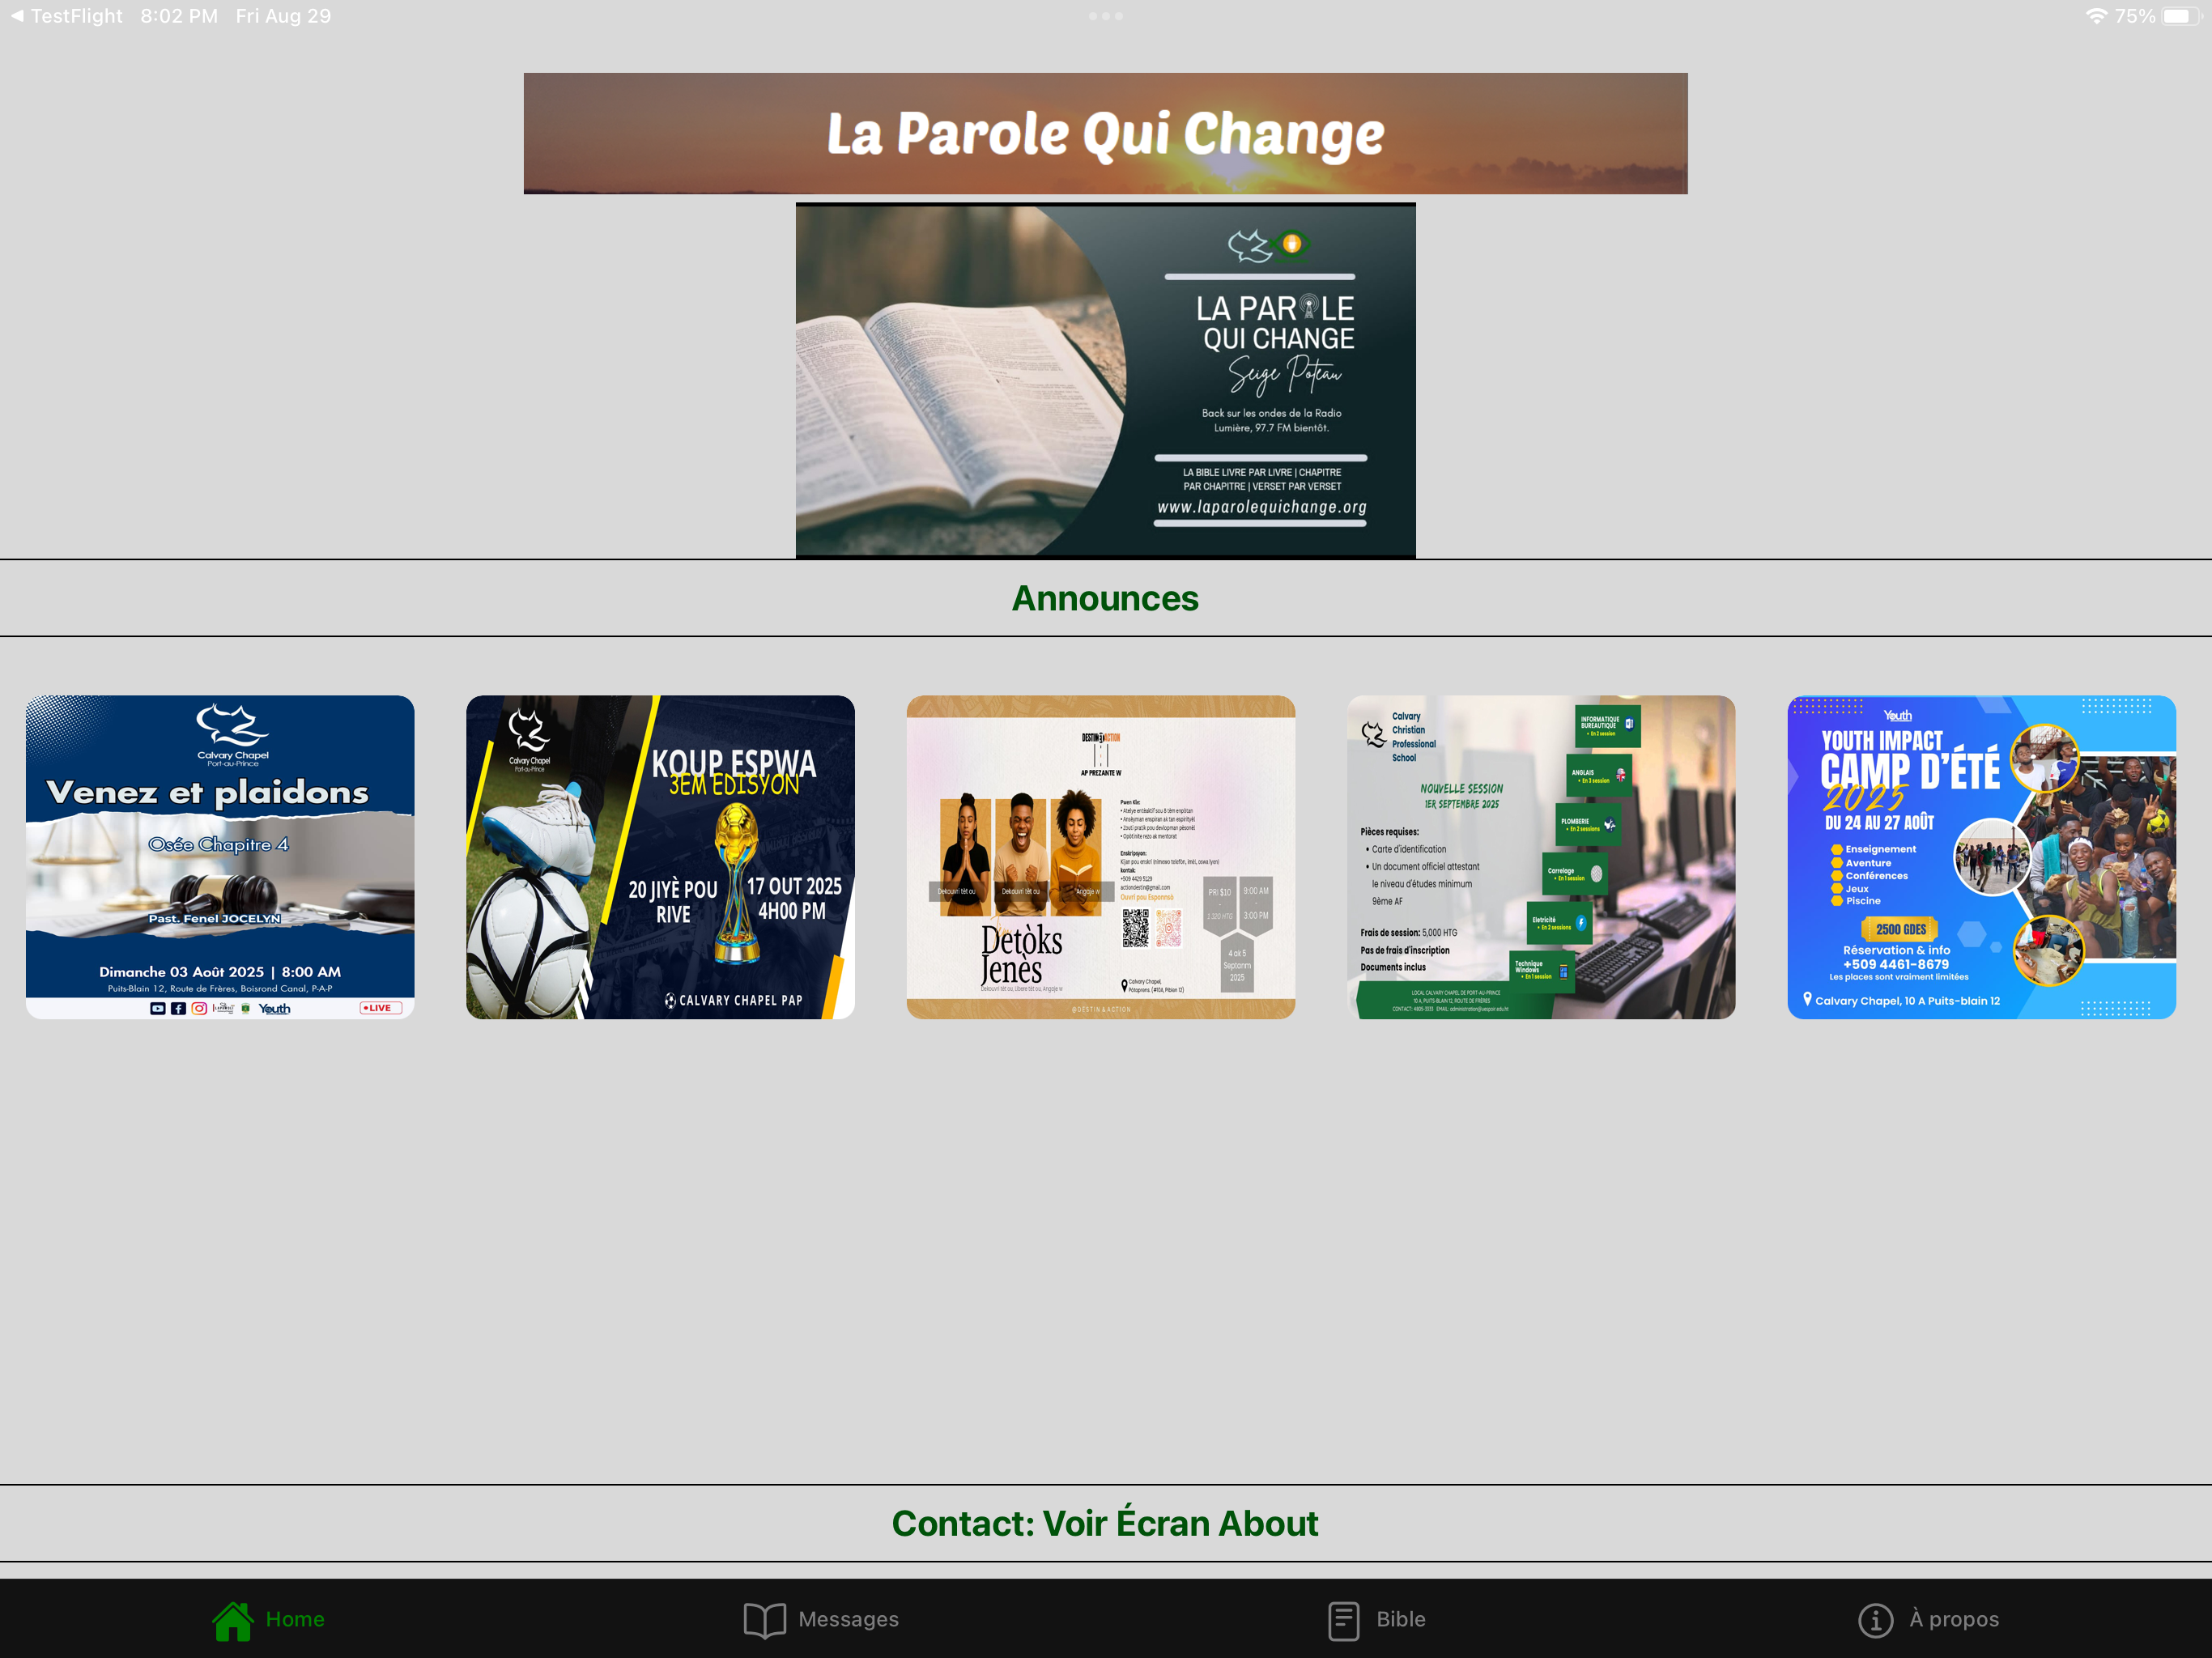Viewport: 2212px width, 1658px height.
Task: Tap the Bible document icon
Action: tap(1343, 1620)
